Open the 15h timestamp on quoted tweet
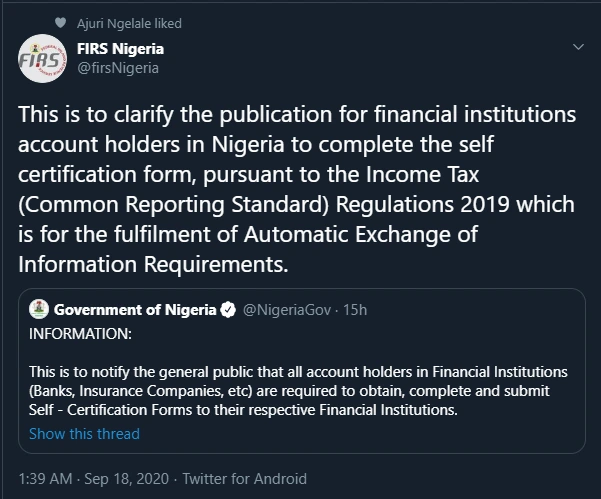This screenshot has height=499, width=601. pos(355,310)
